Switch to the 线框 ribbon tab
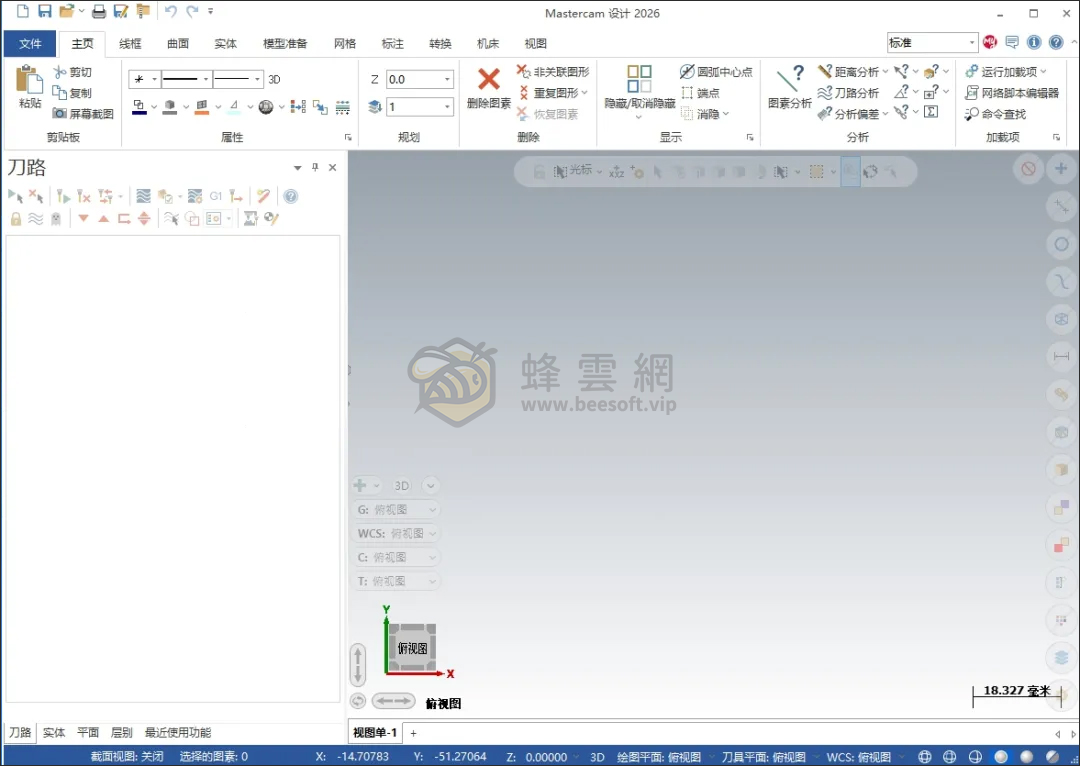Viewport: 1080px width, 766px height. tap(130, 43)
